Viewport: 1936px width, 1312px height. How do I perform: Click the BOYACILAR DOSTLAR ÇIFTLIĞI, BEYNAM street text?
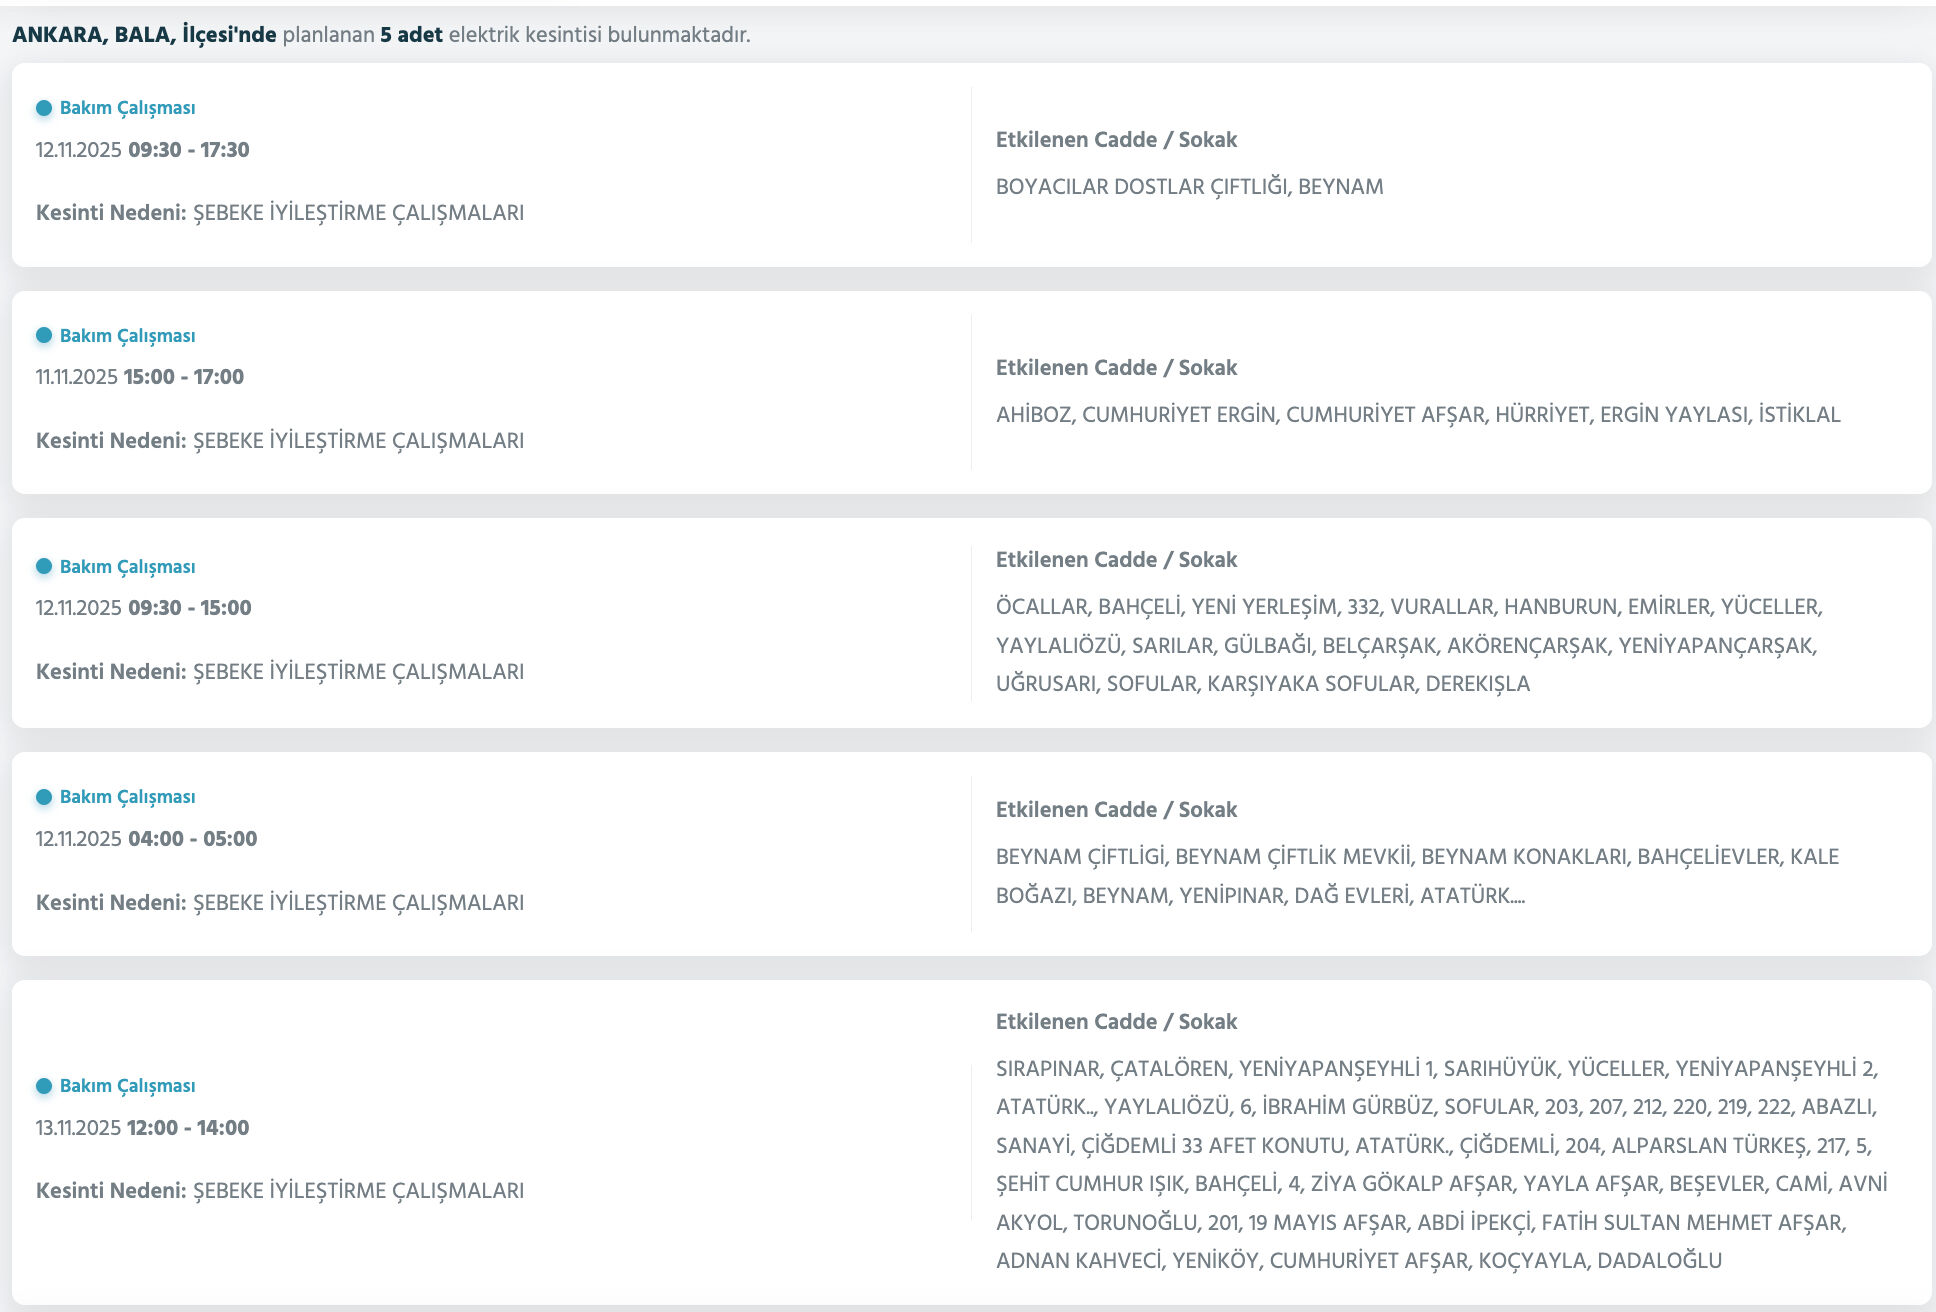click(x=1189, y=187)
